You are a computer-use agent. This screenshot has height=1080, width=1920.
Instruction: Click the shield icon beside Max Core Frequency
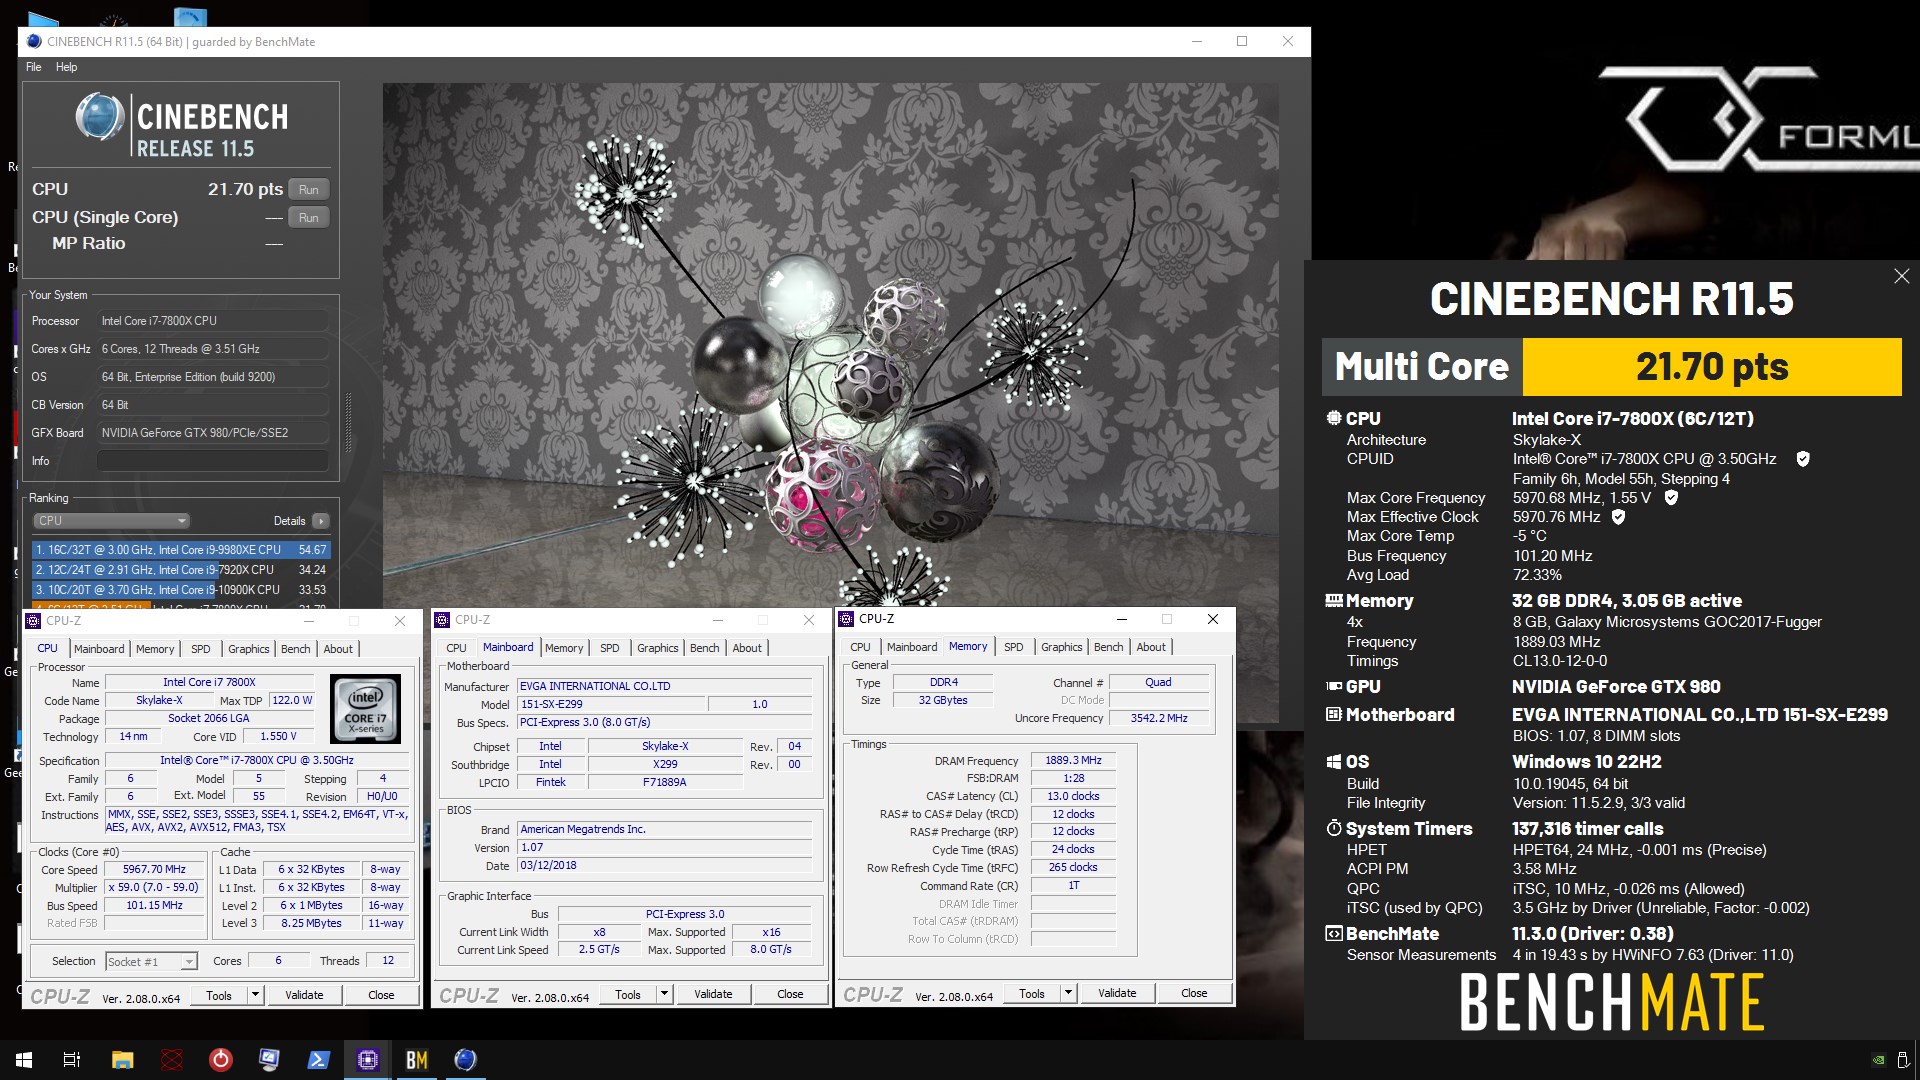click(x=1671, y=497)
